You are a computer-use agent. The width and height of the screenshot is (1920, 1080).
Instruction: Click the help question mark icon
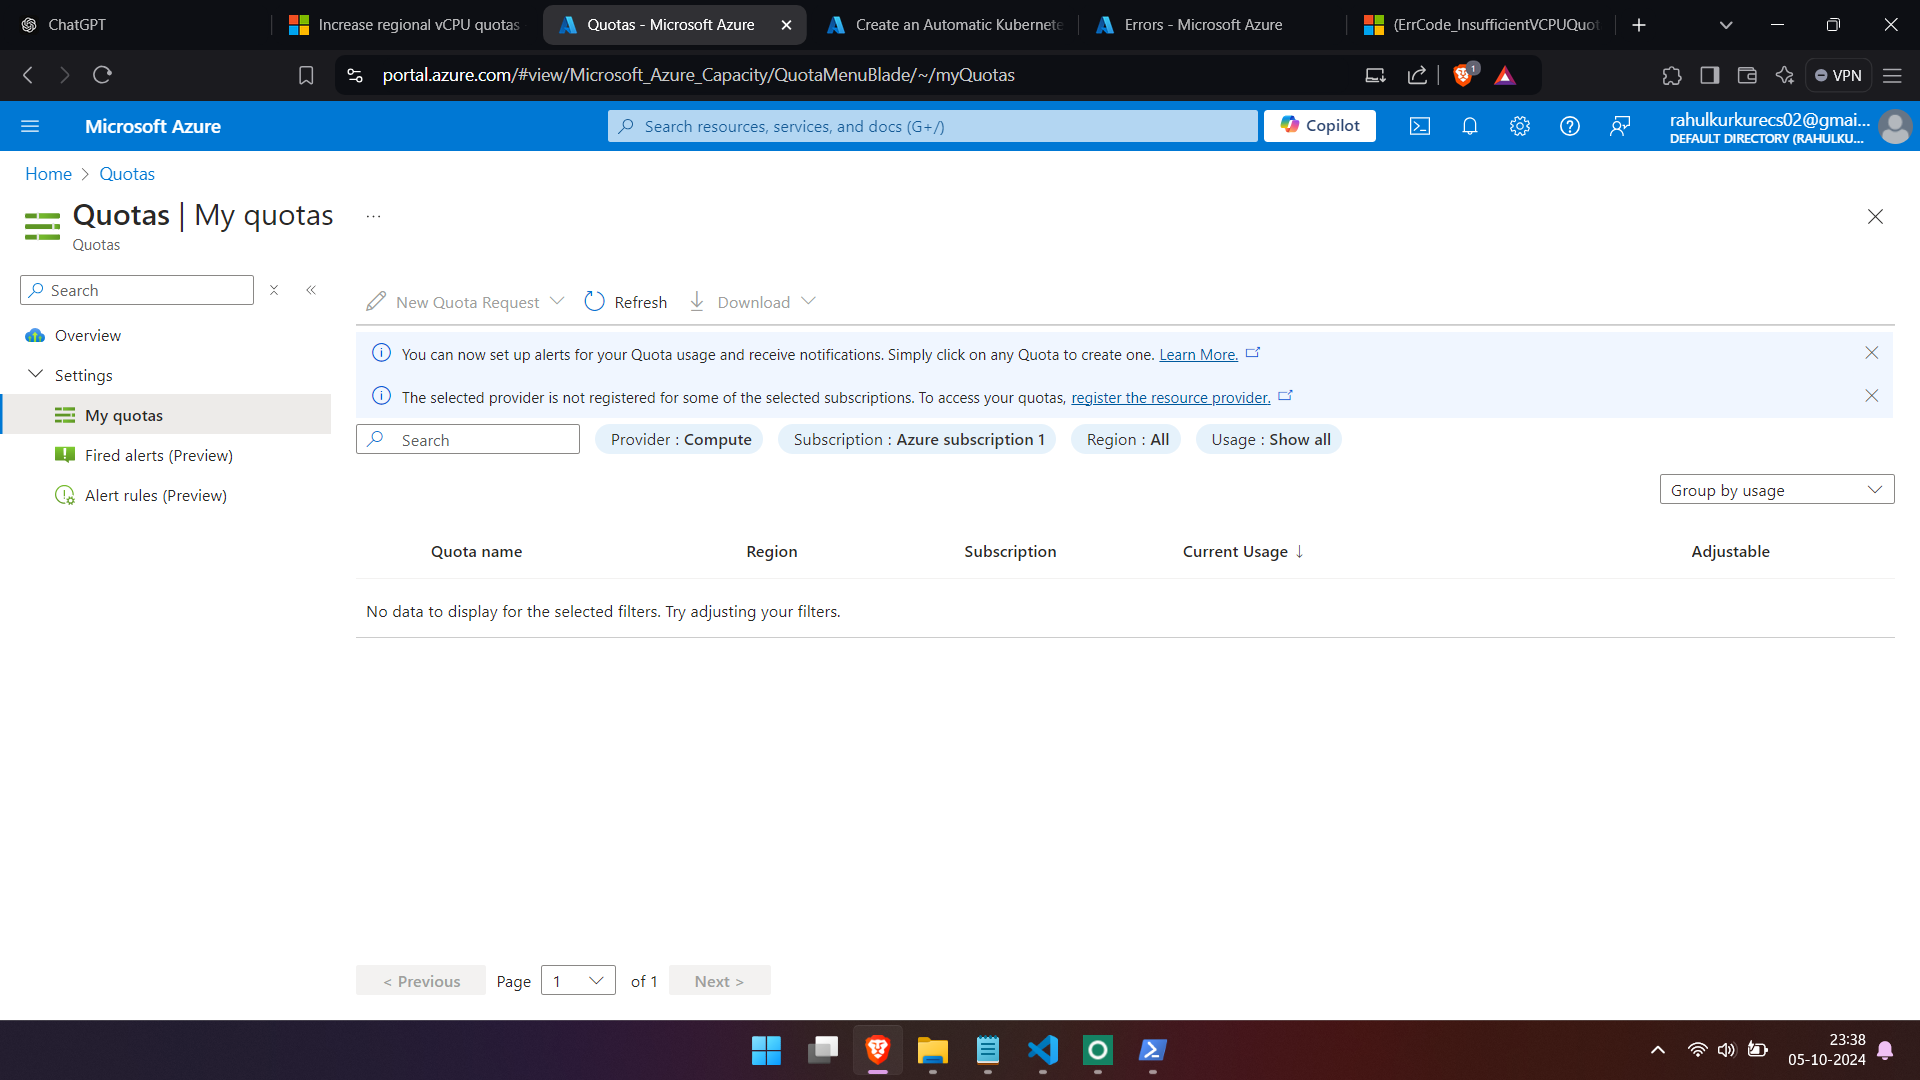[1570, 126]
